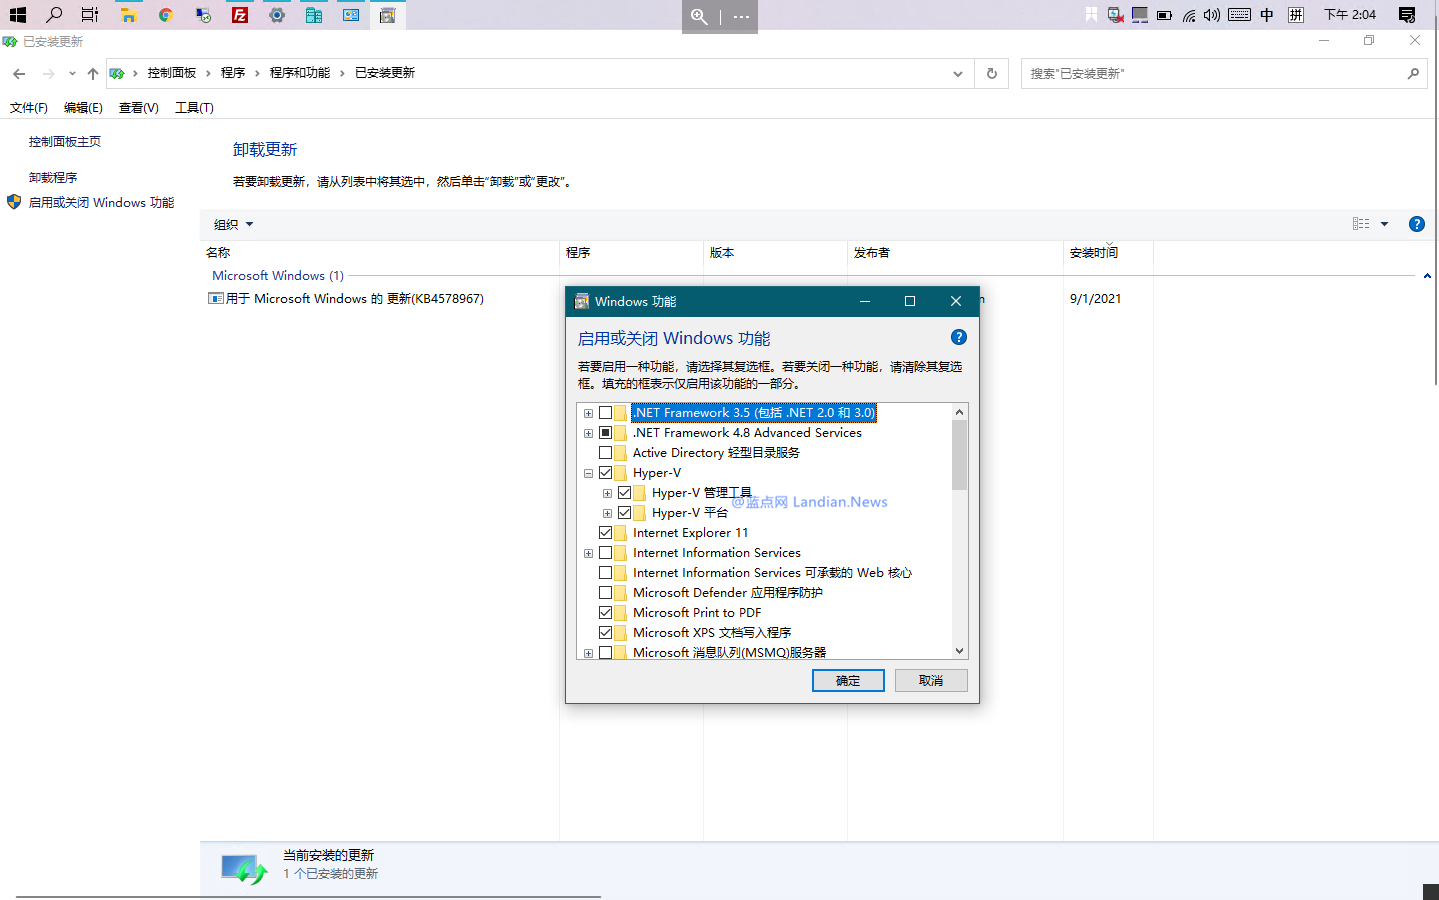Open the 组织 dropdown menu

coord(233,224)
